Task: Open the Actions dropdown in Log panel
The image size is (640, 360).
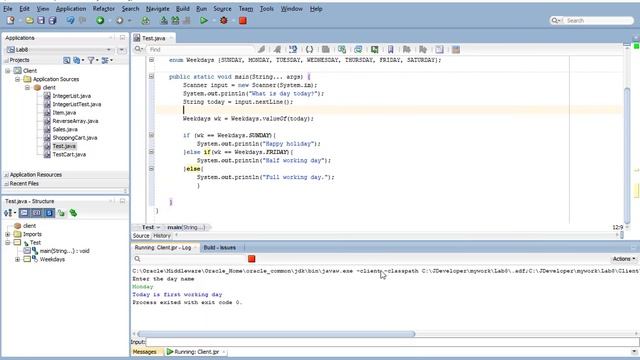Action: 624,259
